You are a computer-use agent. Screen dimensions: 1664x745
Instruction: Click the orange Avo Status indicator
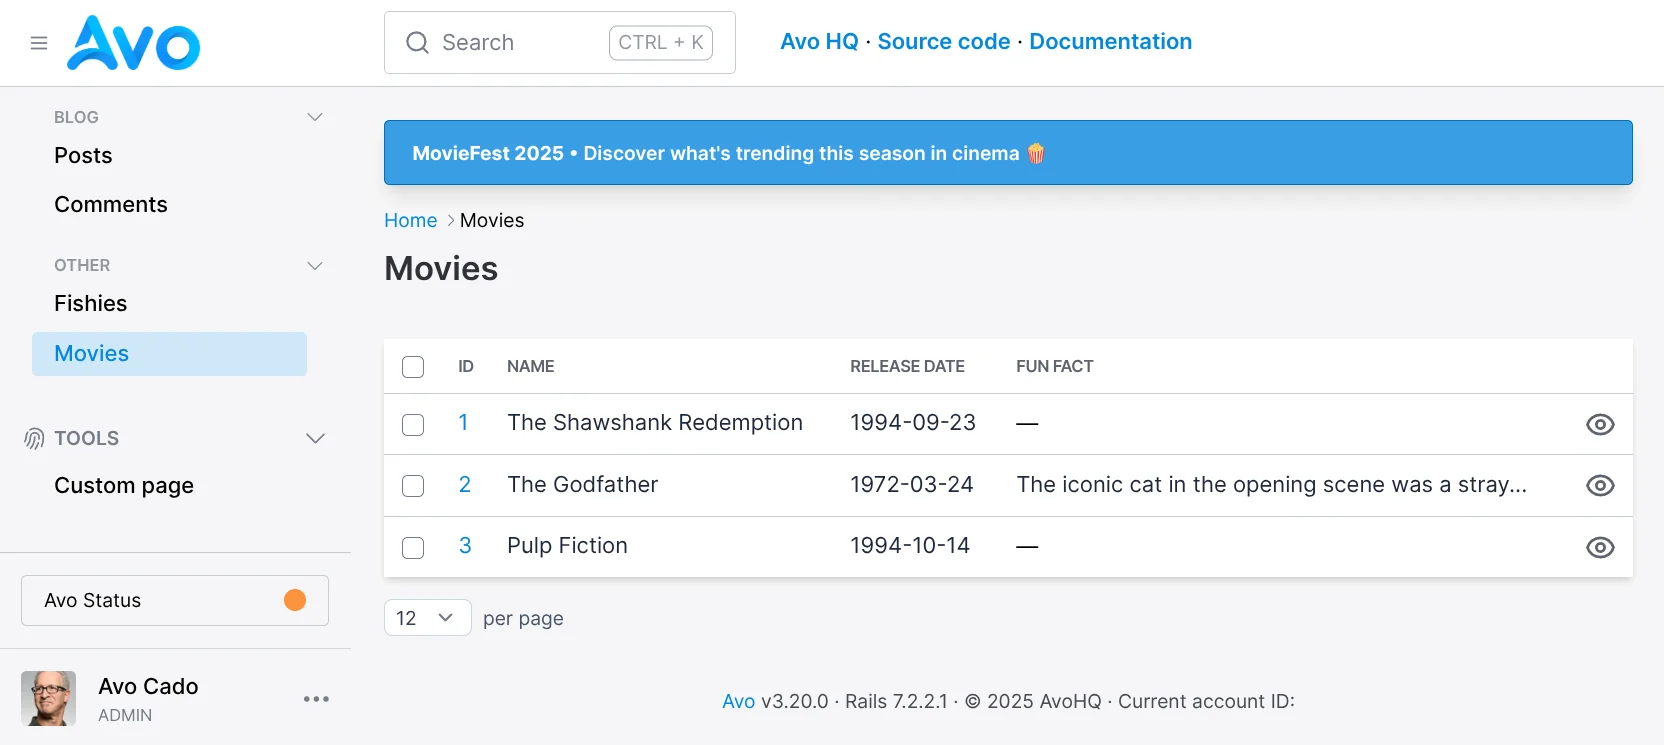pos(295,600)
